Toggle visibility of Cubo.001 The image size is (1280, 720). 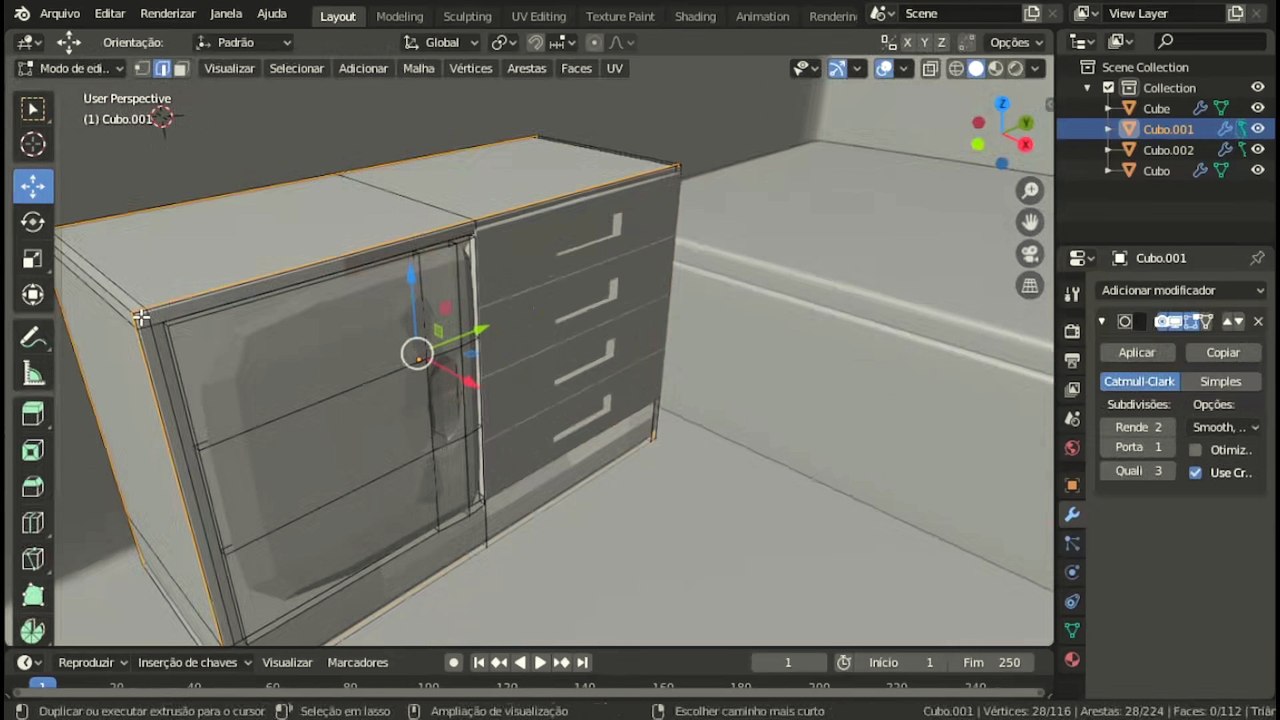pyautogui.click(x=1258, y=129)
